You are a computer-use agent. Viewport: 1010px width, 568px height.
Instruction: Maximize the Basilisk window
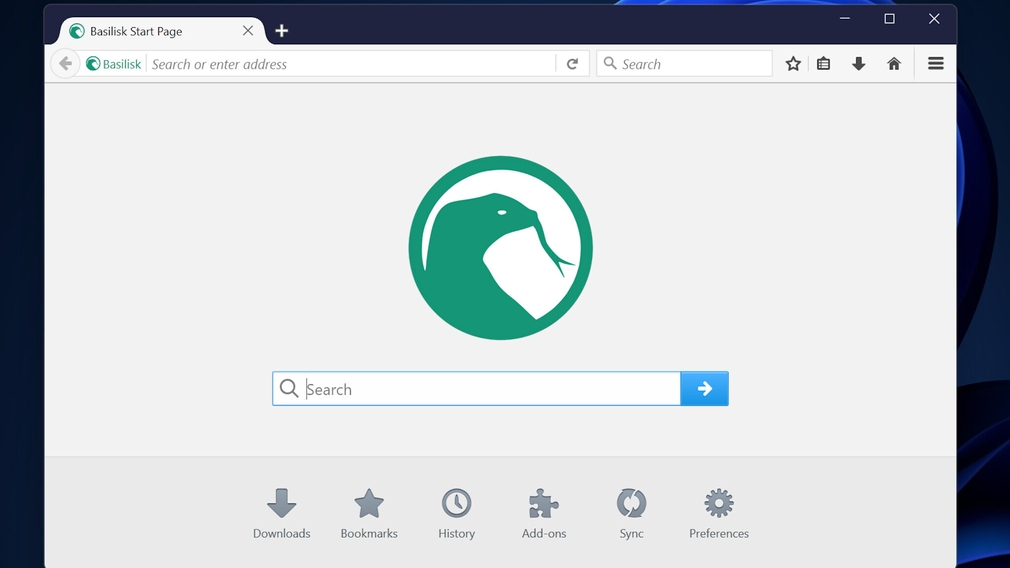tap(889, 19)
